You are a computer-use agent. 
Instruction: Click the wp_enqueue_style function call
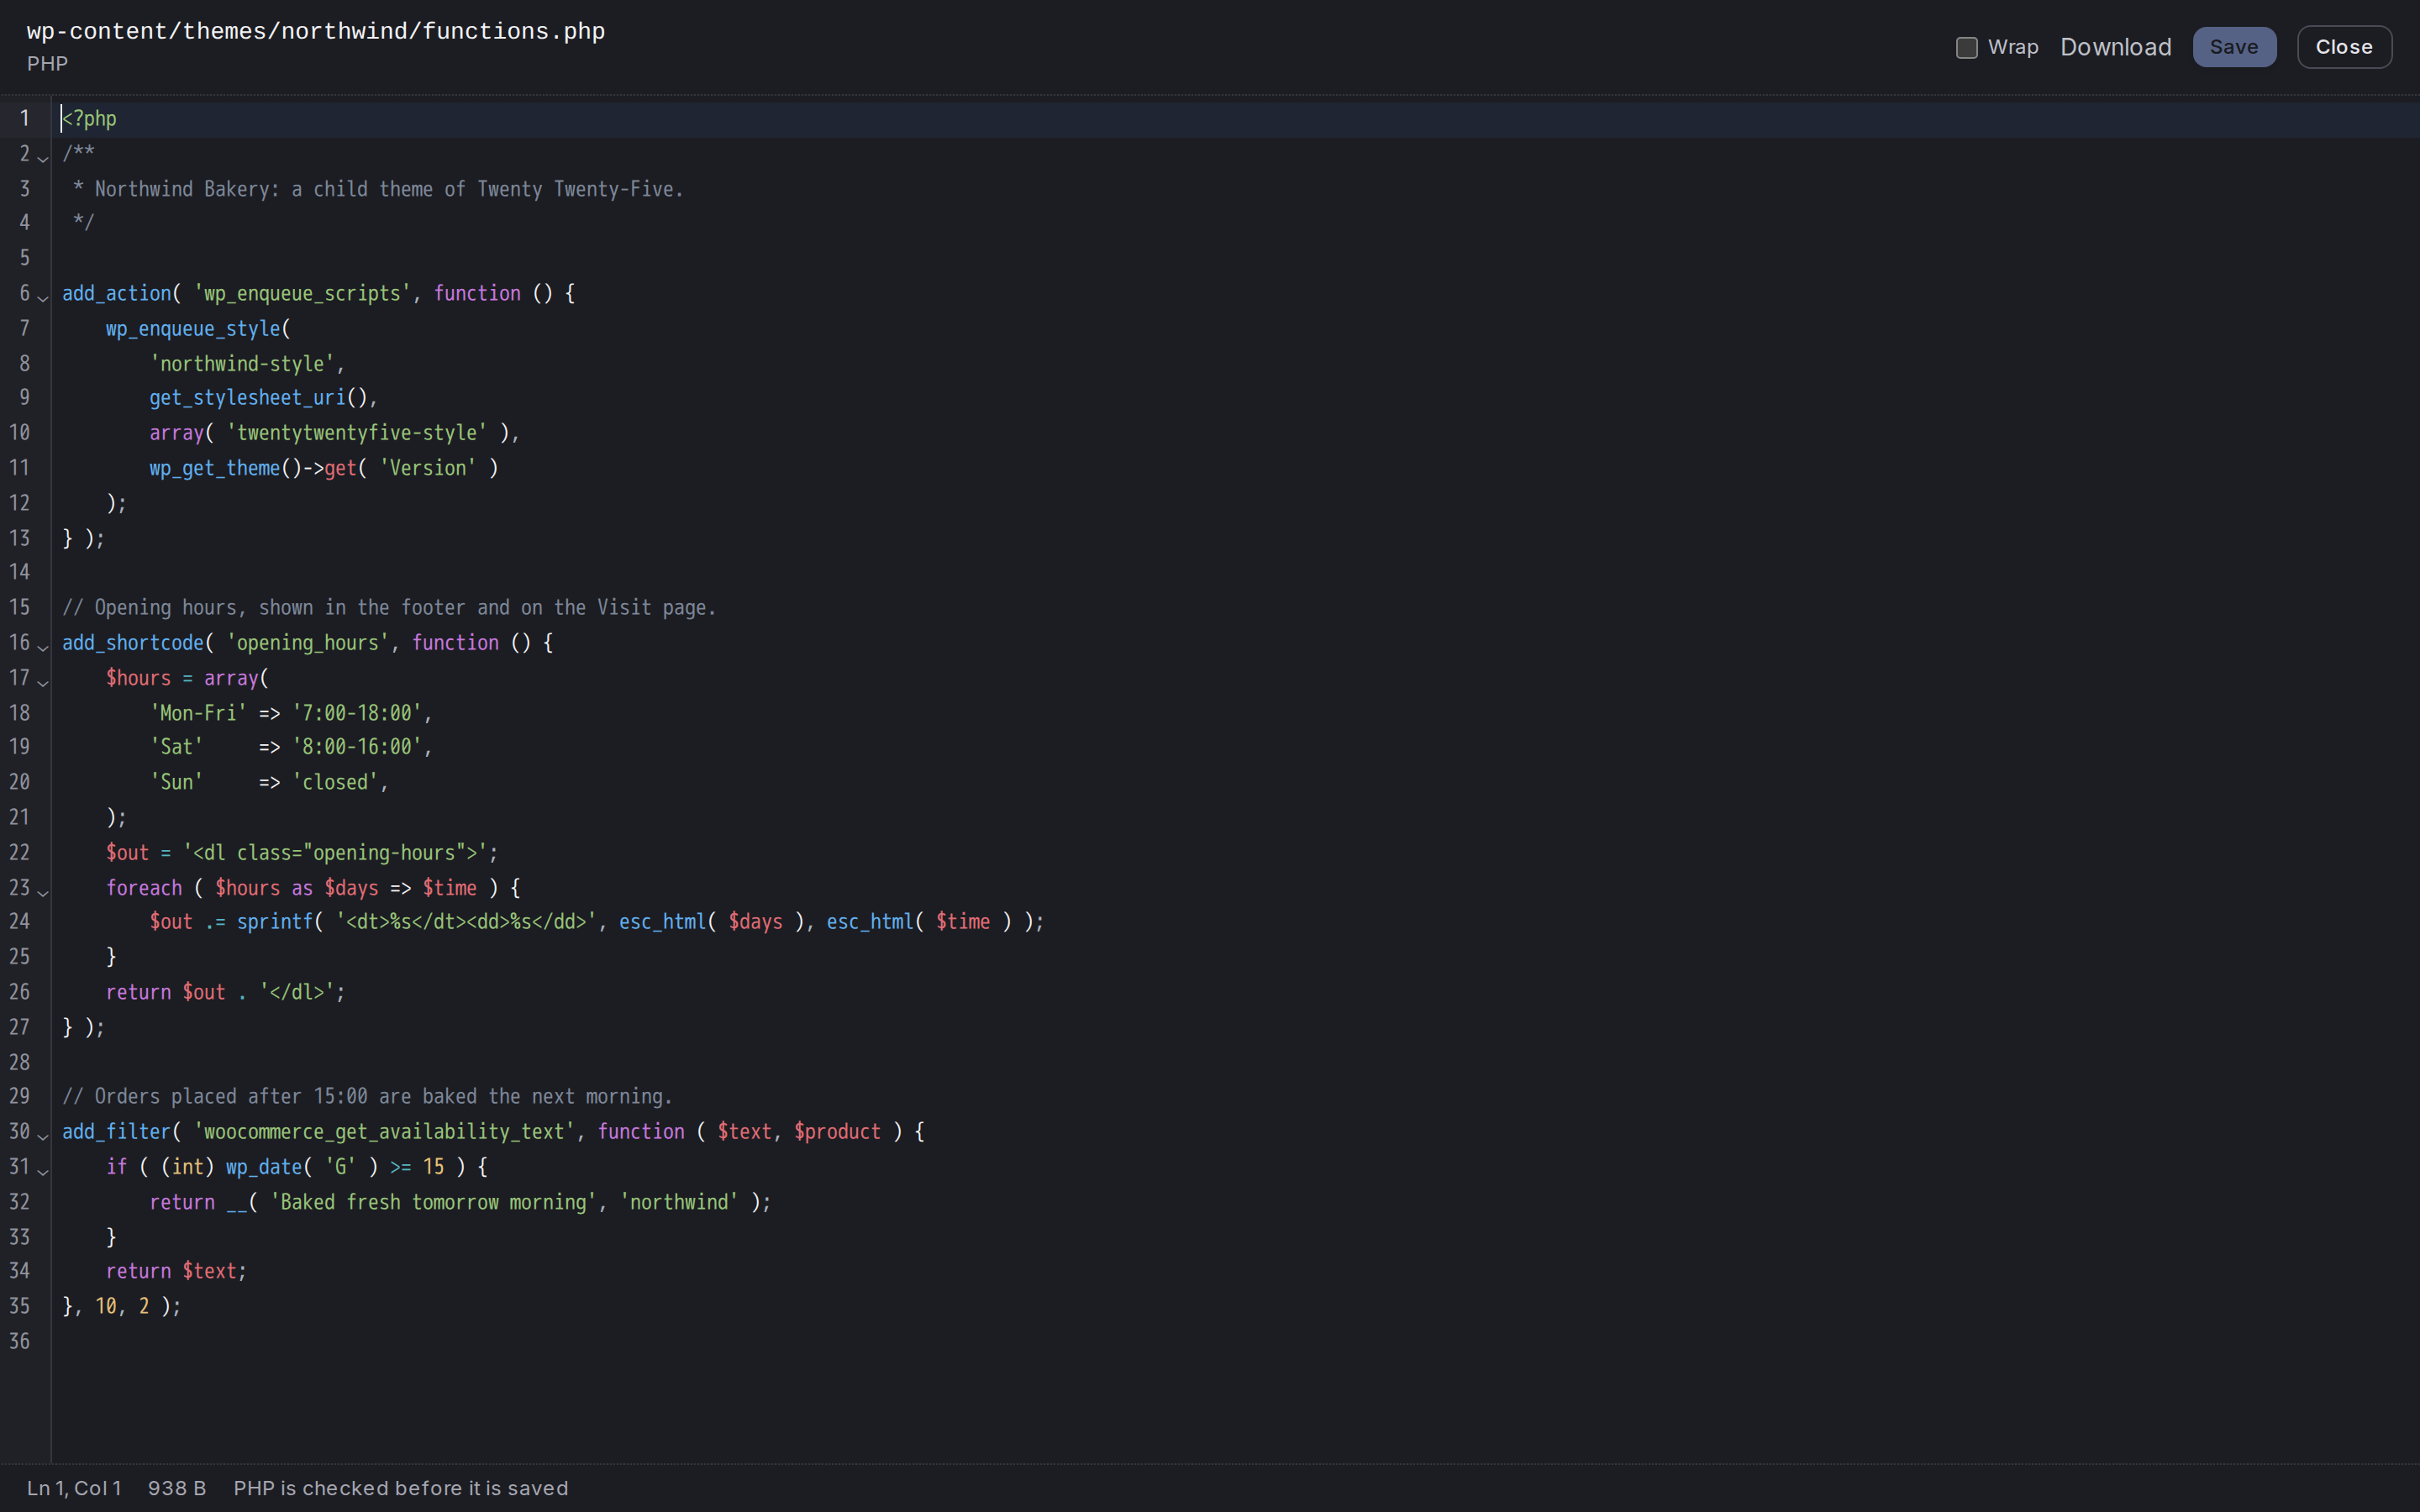(193, 328)
